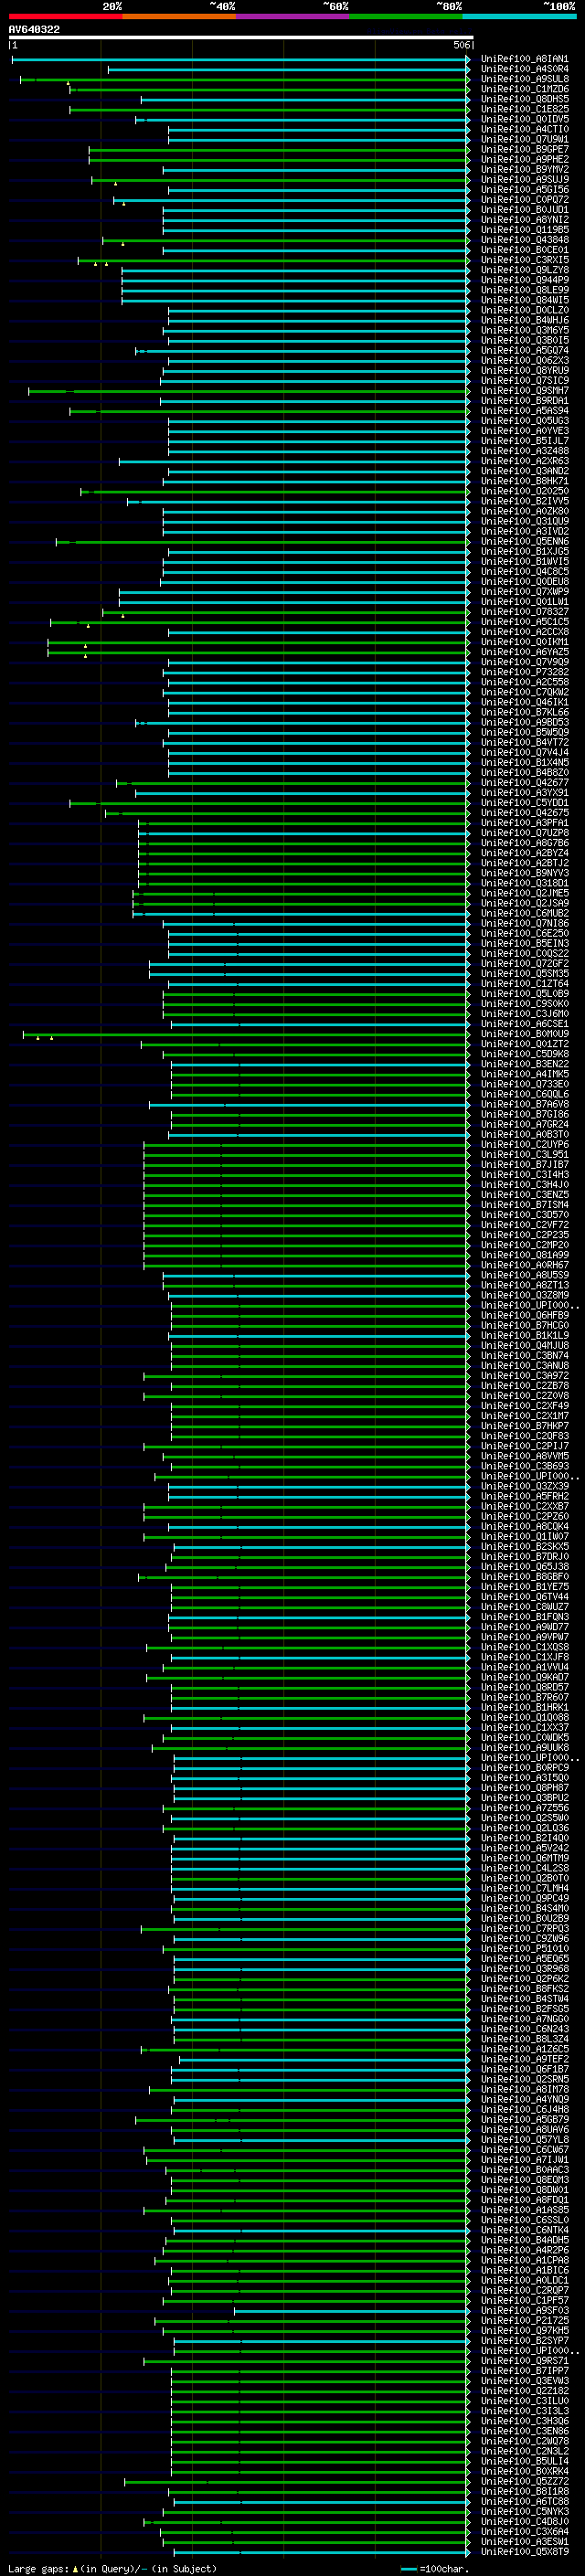
Task: Click label UniRef100_A7IJW1
Action: [x=524, y=2159]
